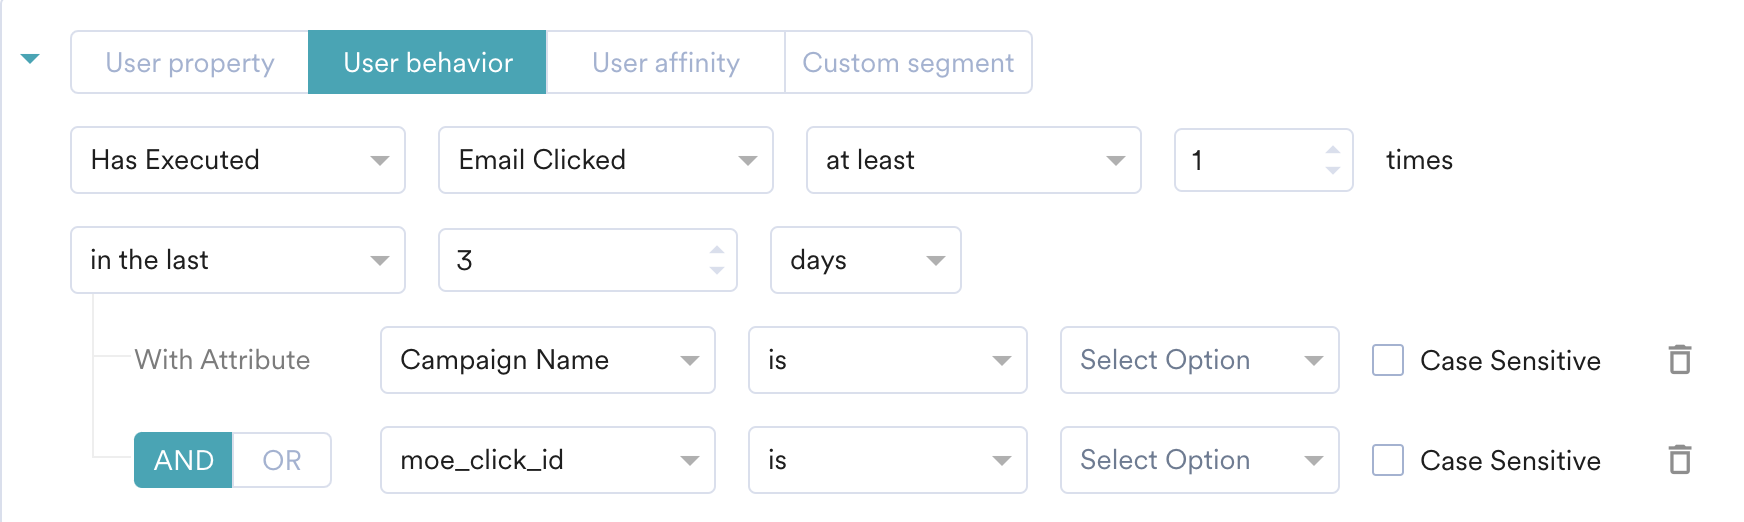Open the 'in the last' time dropdown

238,260
